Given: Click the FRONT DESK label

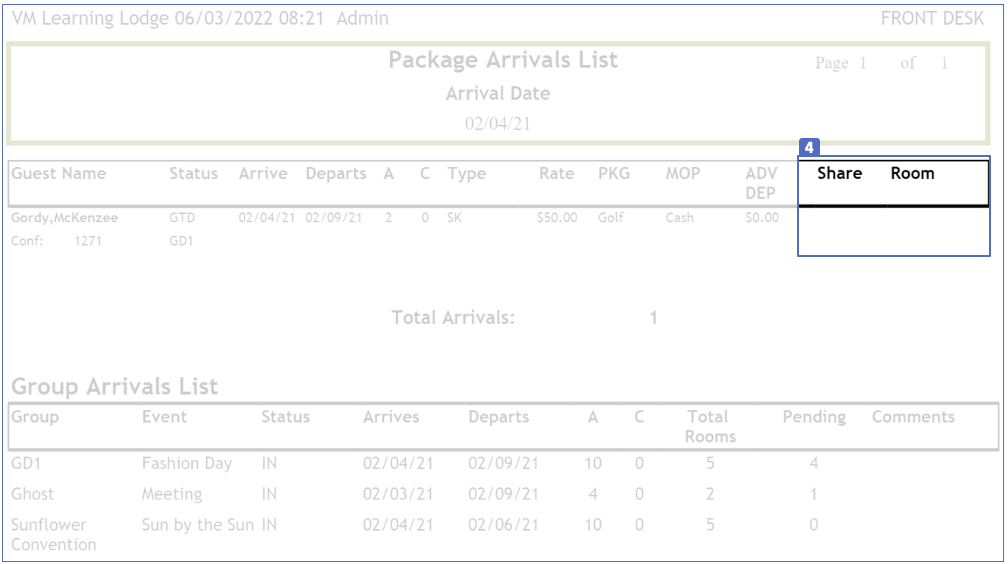Looking at the screenshot, I should pyautogui.click(x=932, y=19).
